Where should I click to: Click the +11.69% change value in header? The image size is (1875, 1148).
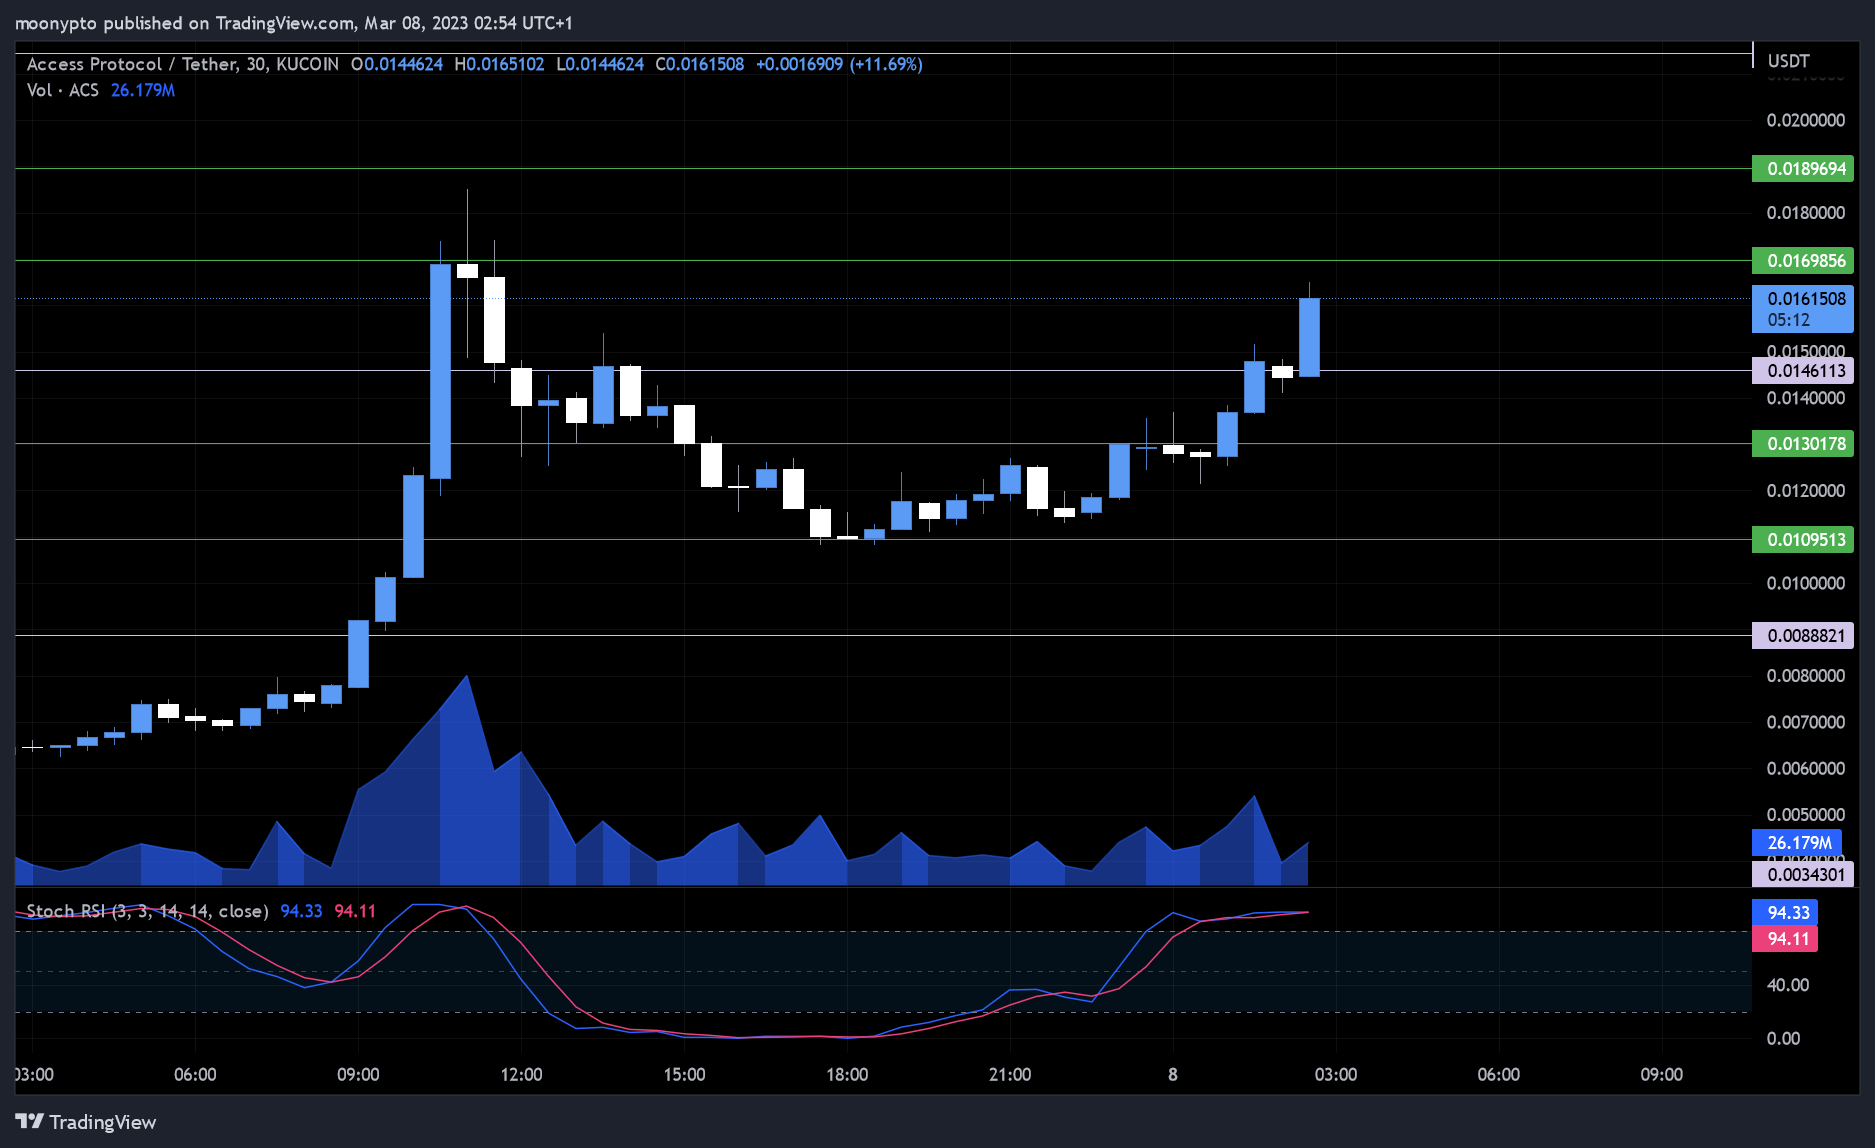886,64
